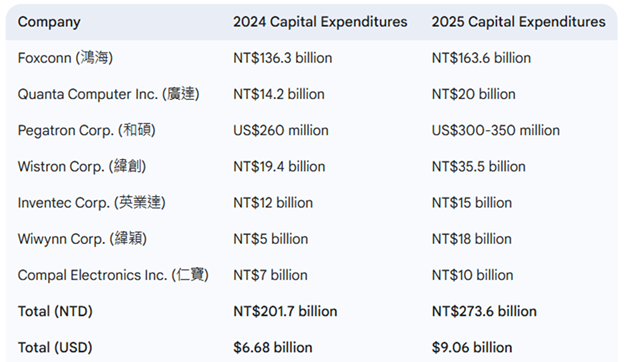Select Wiwynn's NT$18 billion value
The height and width of the screenshot is (362, 624).
pos(472,239)
